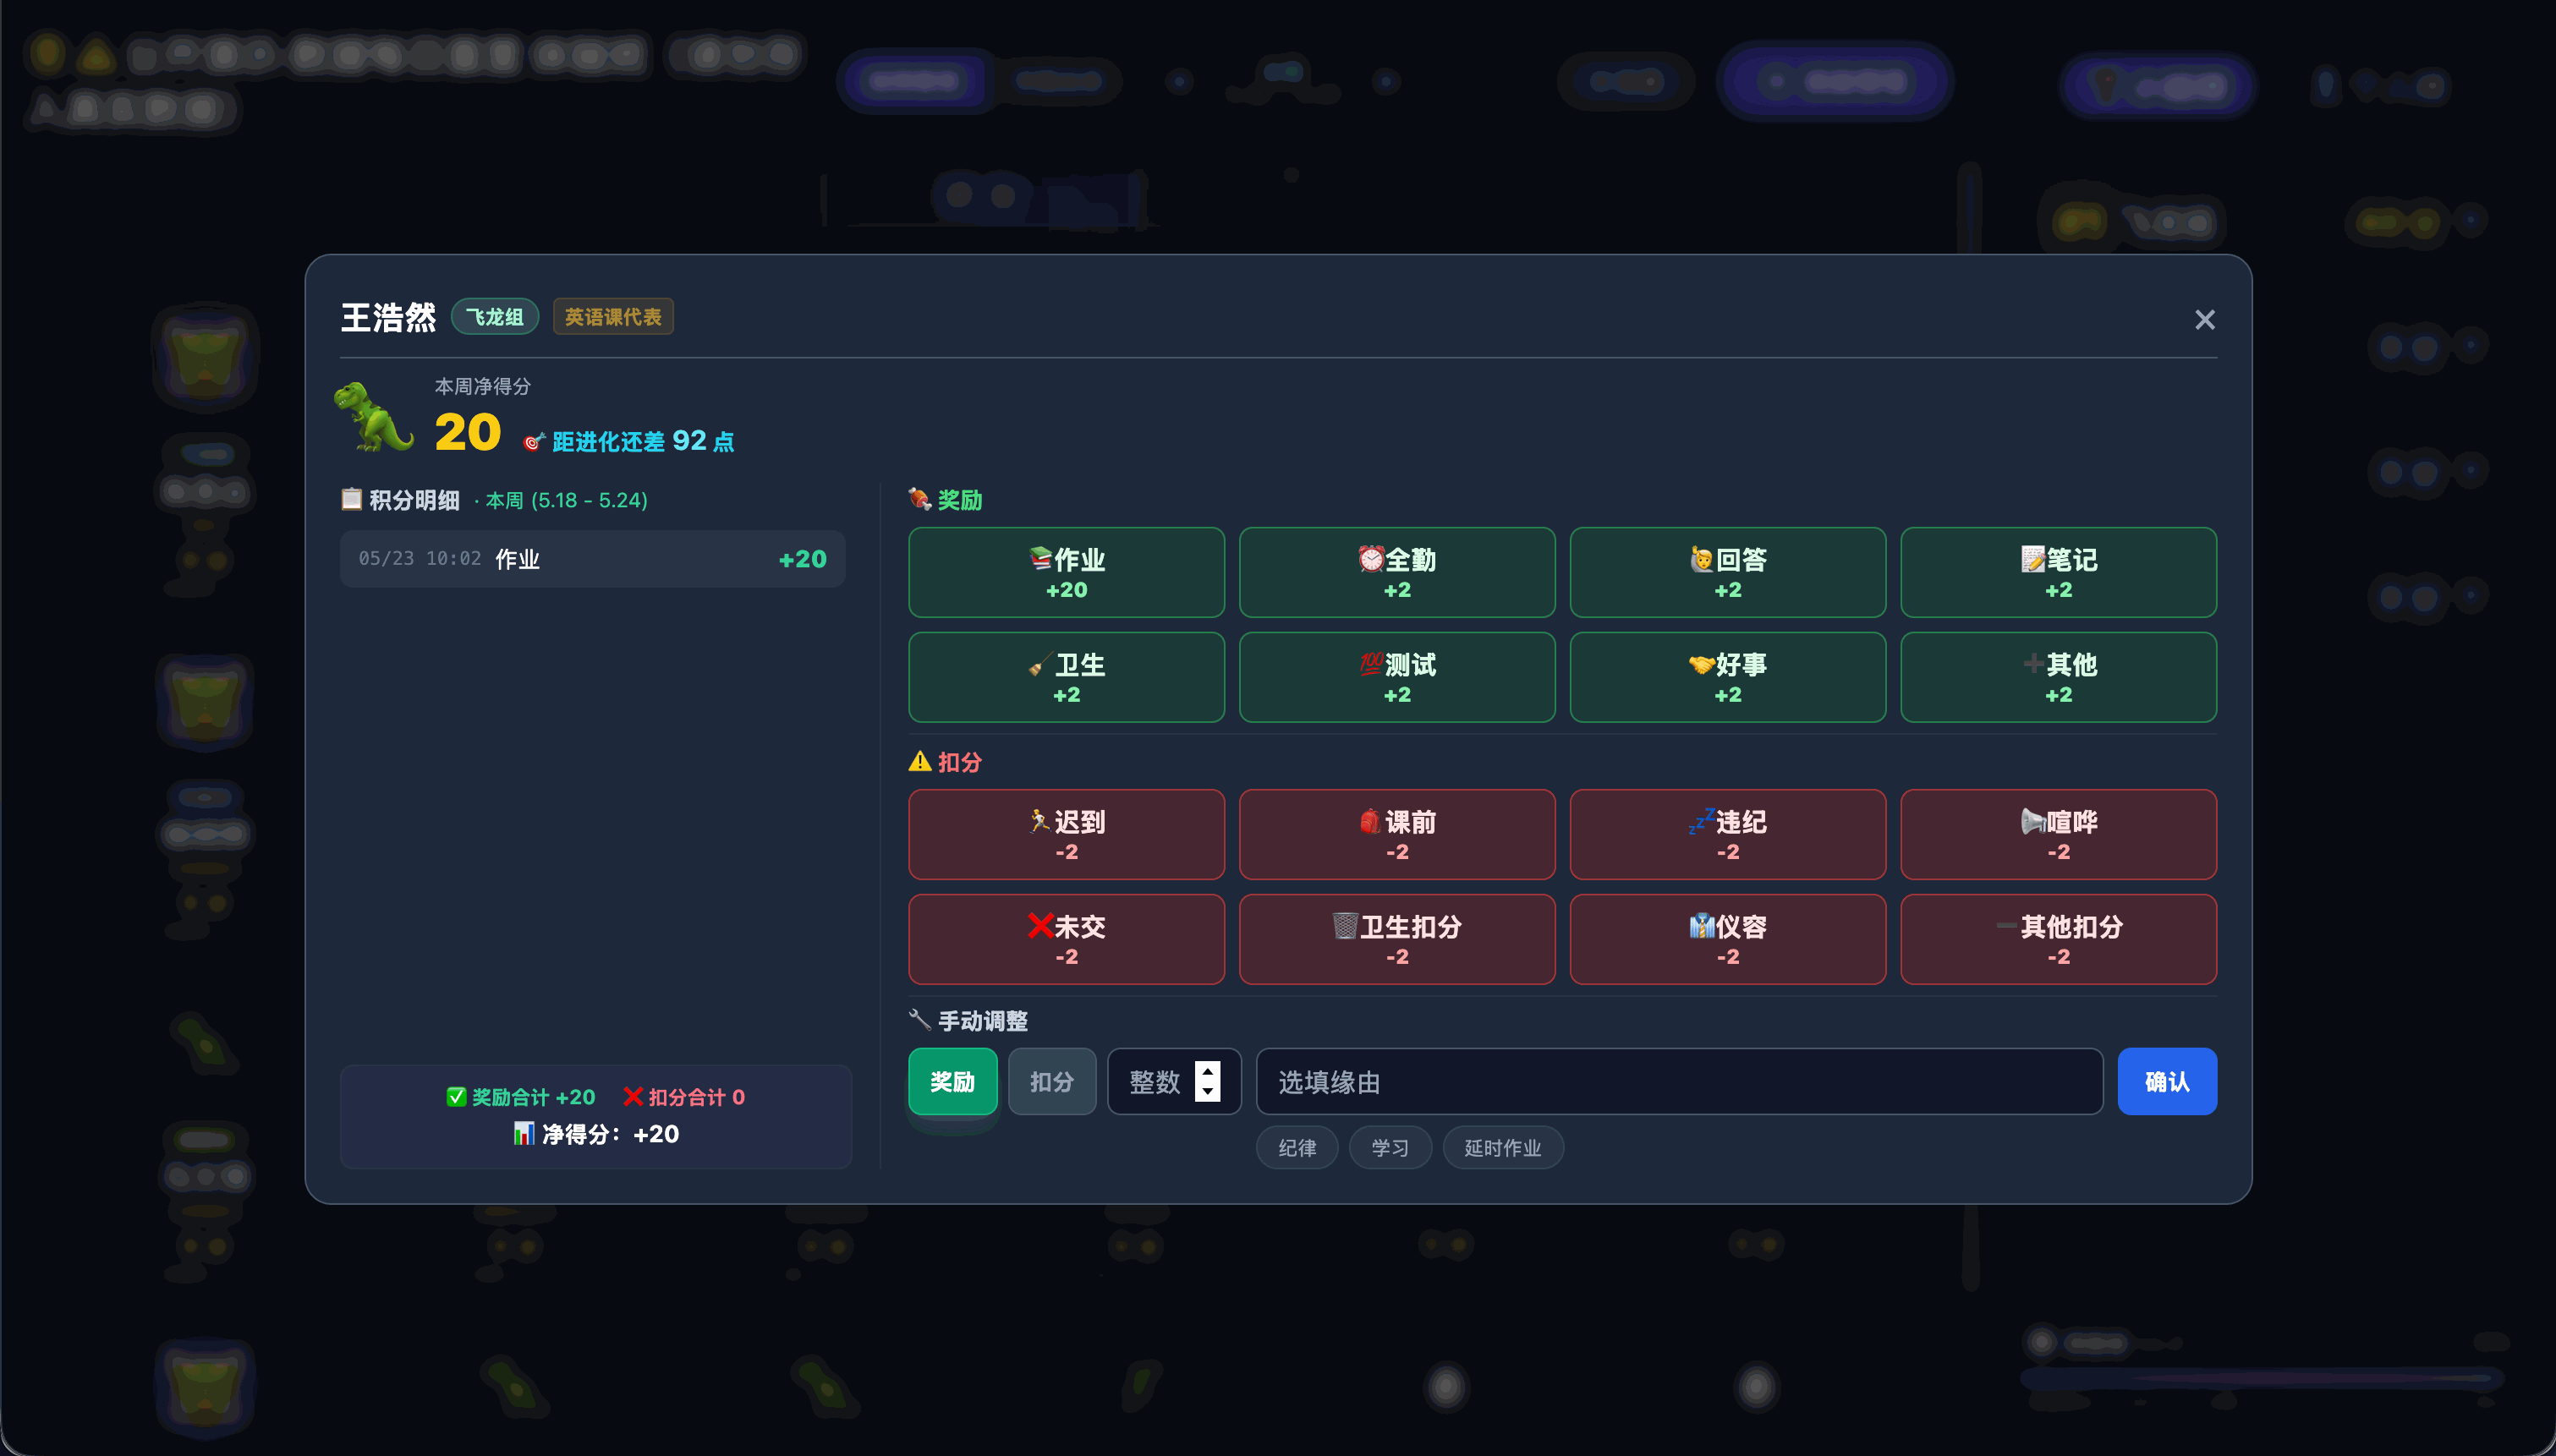
Task: Click the 奖励合计 +20 total
Action: pyautogui.click(x=521, y=1097)
